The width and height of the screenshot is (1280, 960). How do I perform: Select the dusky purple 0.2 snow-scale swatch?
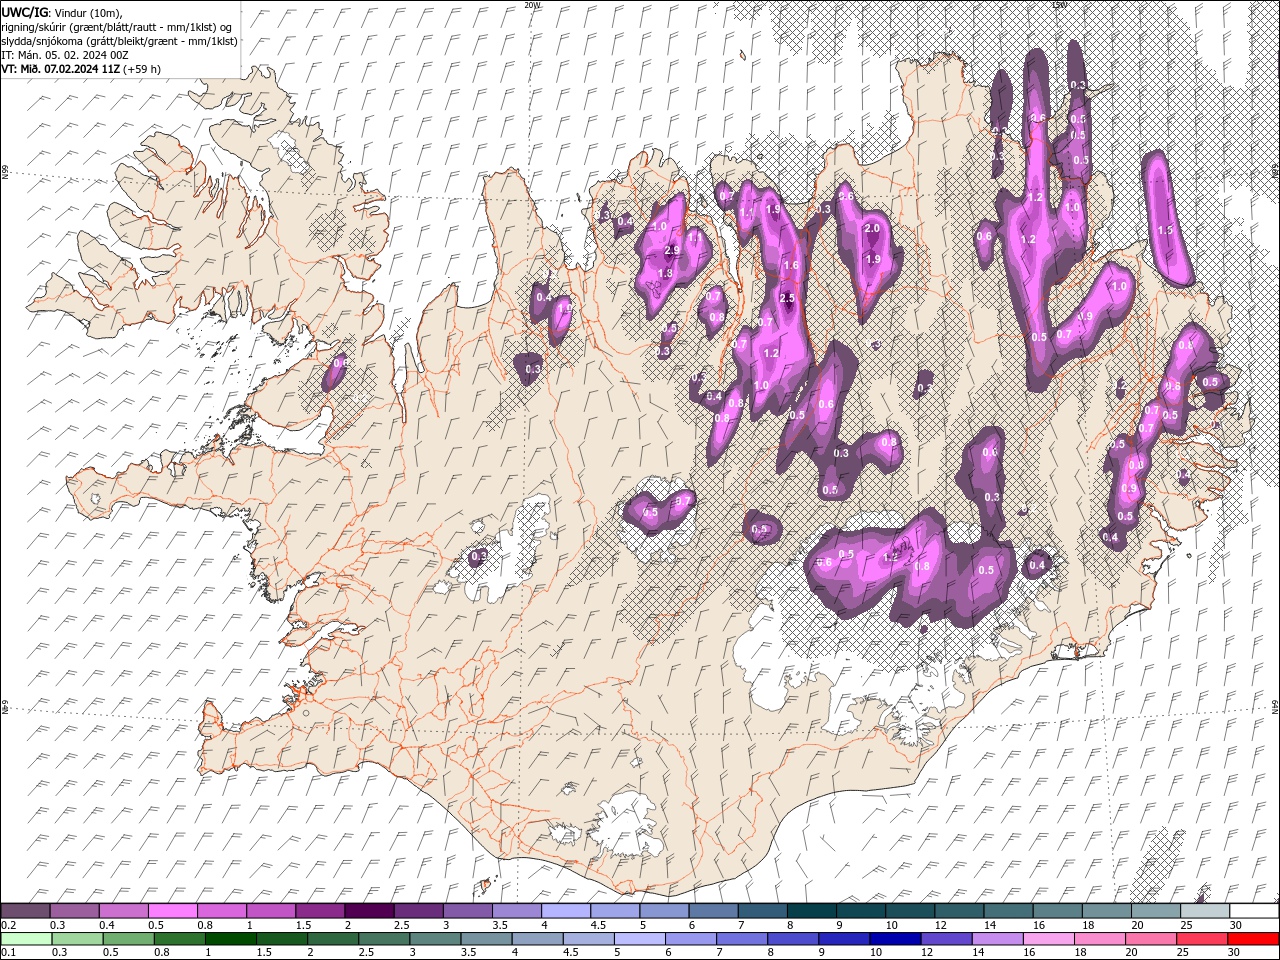click(26, 911)
